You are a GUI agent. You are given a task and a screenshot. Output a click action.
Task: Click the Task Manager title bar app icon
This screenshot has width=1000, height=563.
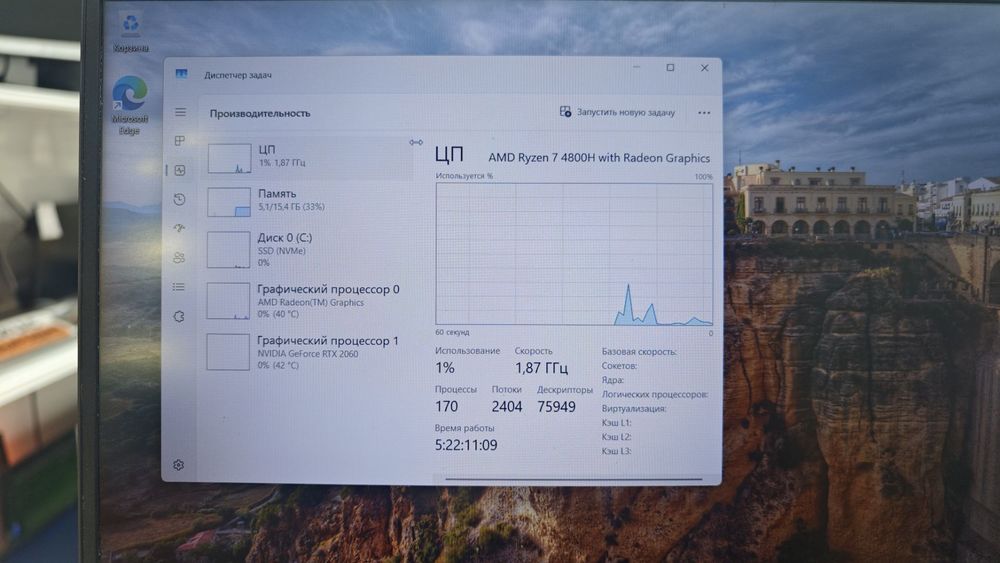[181, 74]
